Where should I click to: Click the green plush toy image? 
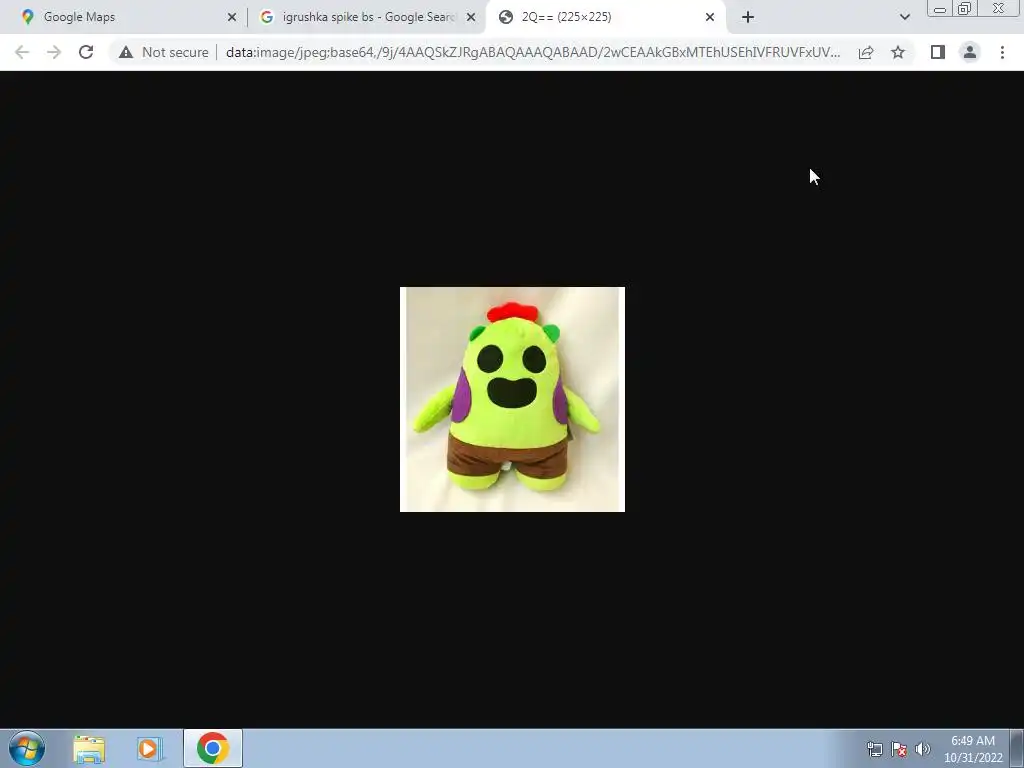pos(512,399)
